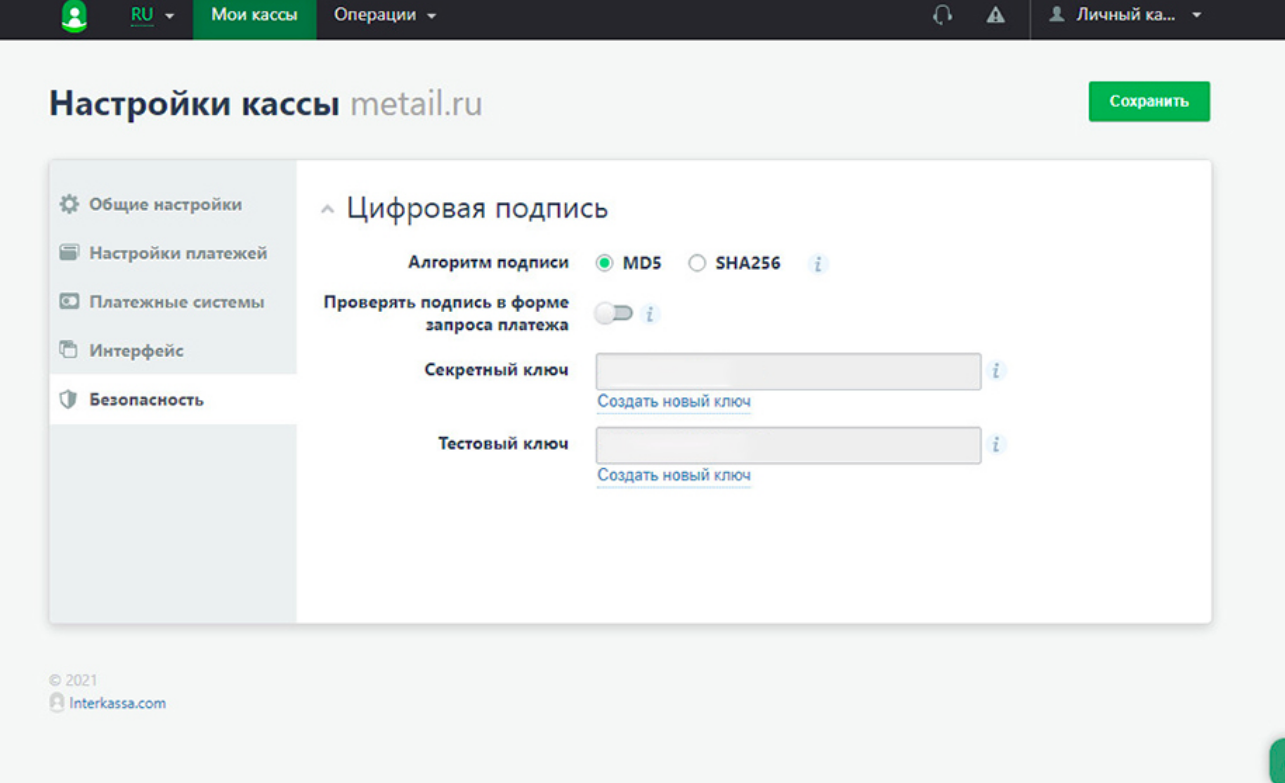This screenshot has height=783, width=1285.
Task: Collapse the Цифровая подпись section
Action: [327, 210]
